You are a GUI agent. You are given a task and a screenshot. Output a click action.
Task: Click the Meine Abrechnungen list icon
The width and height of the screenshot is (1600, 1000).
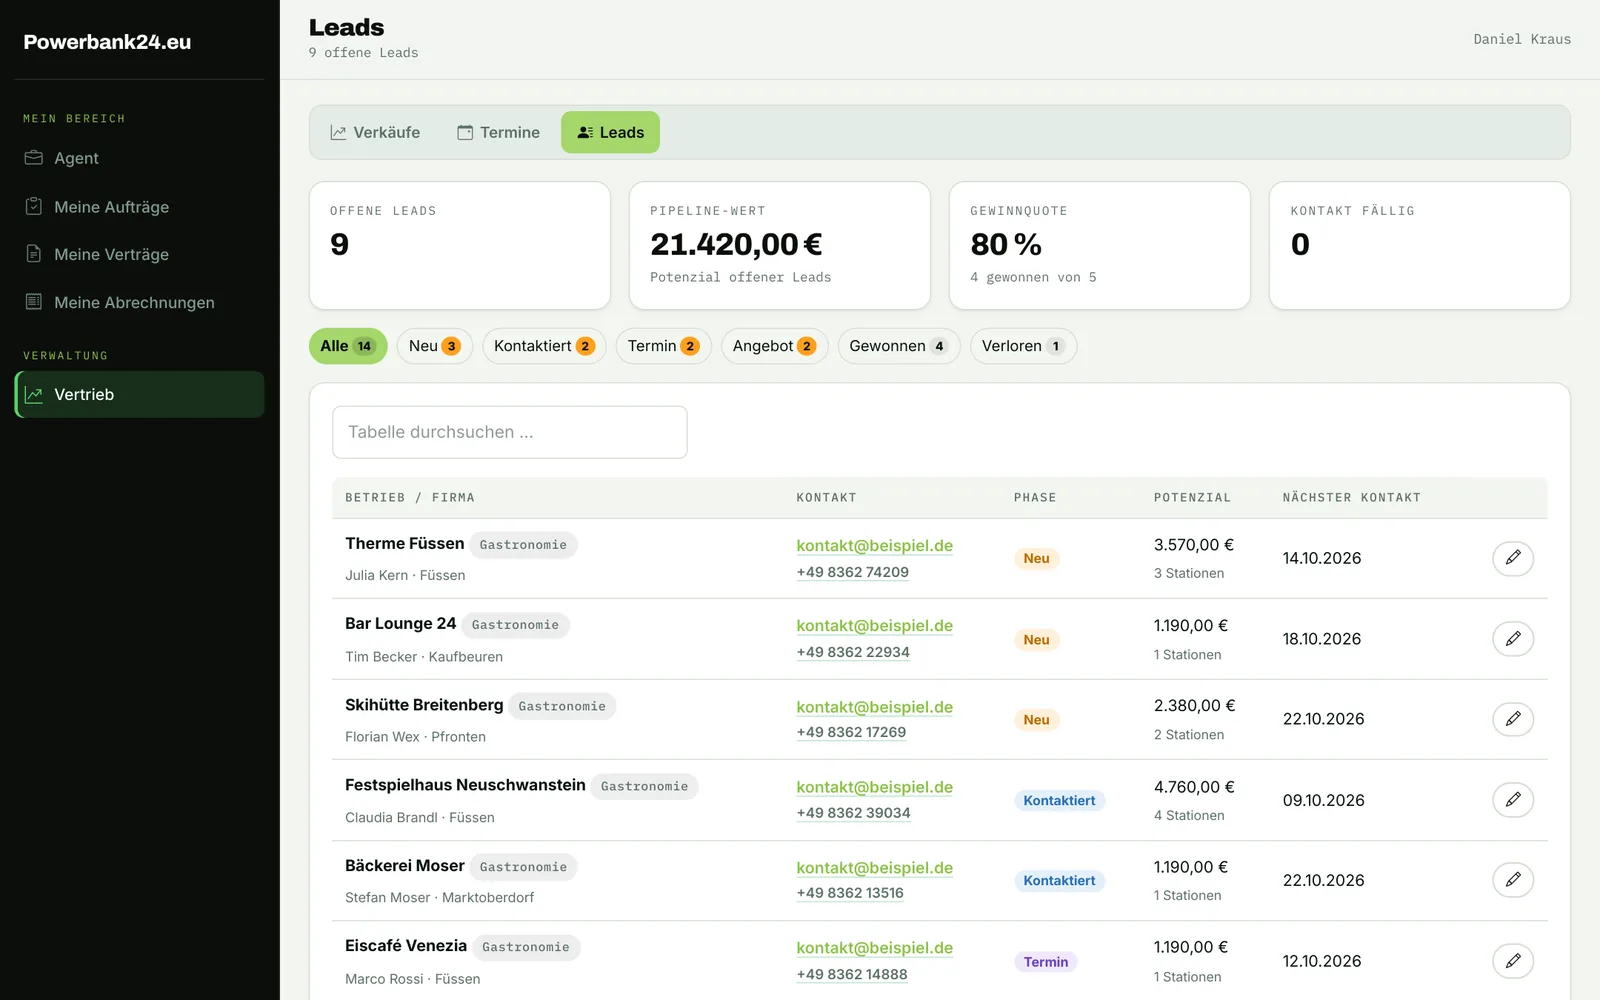pos(34,302)
